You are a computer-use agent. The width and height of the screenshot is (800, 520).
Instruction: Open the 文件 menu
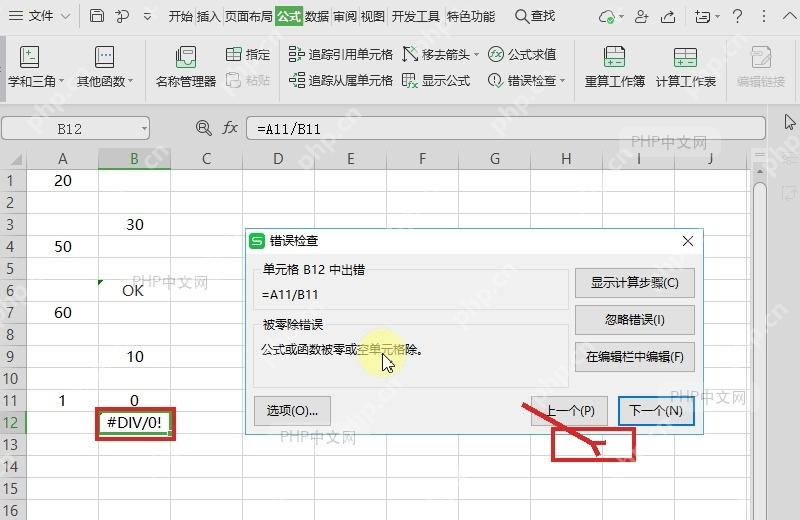[40, 16]
